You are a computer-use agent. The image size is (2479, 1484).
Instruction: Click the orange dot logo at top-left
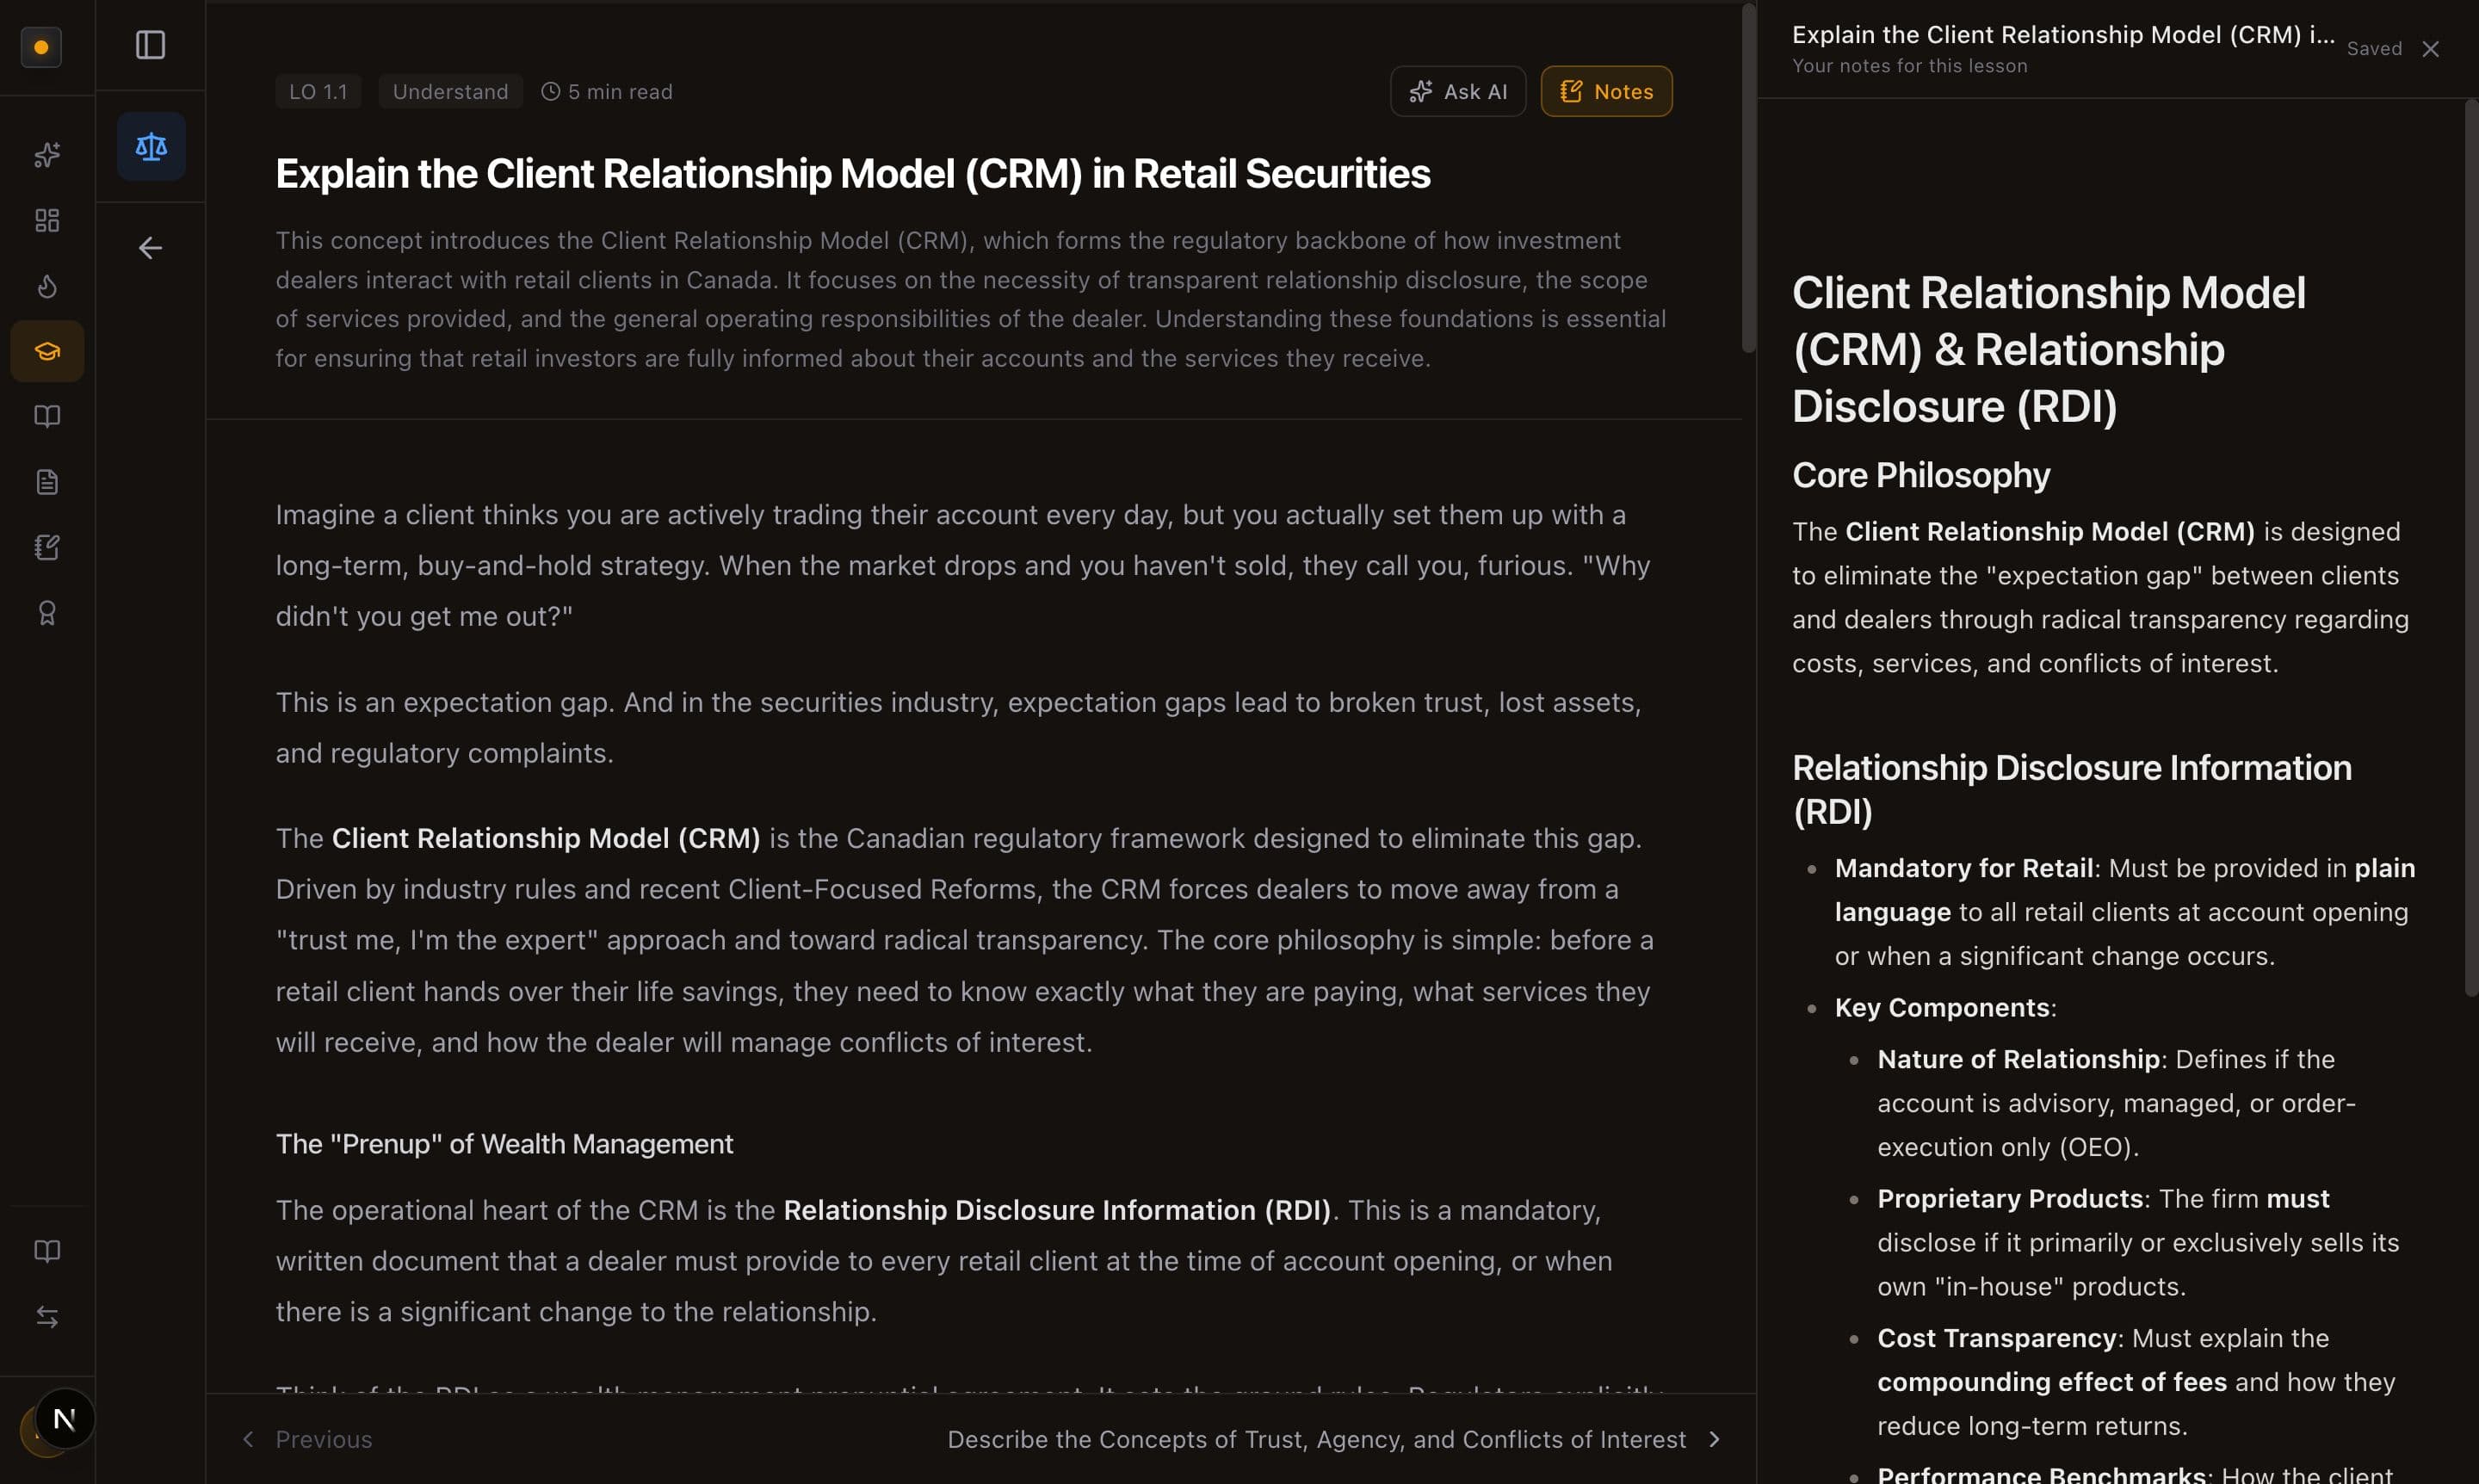41,47
